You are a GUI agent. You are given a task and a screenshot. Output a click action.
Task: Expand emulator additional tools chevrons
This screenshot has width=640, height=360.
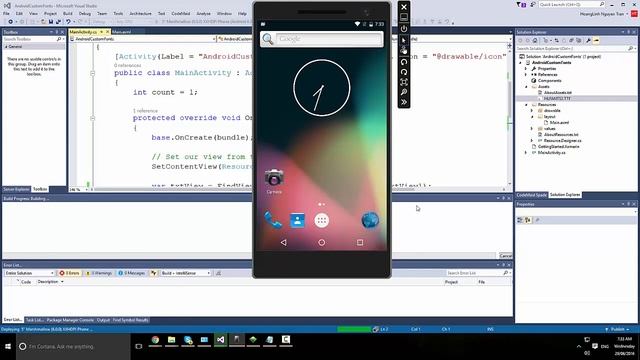pos(404,102)
